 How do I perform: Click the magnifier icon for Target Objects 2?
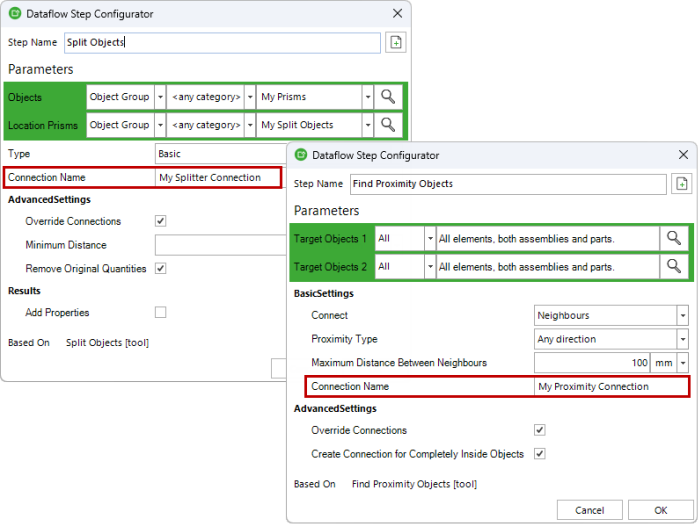pos(674,267)
